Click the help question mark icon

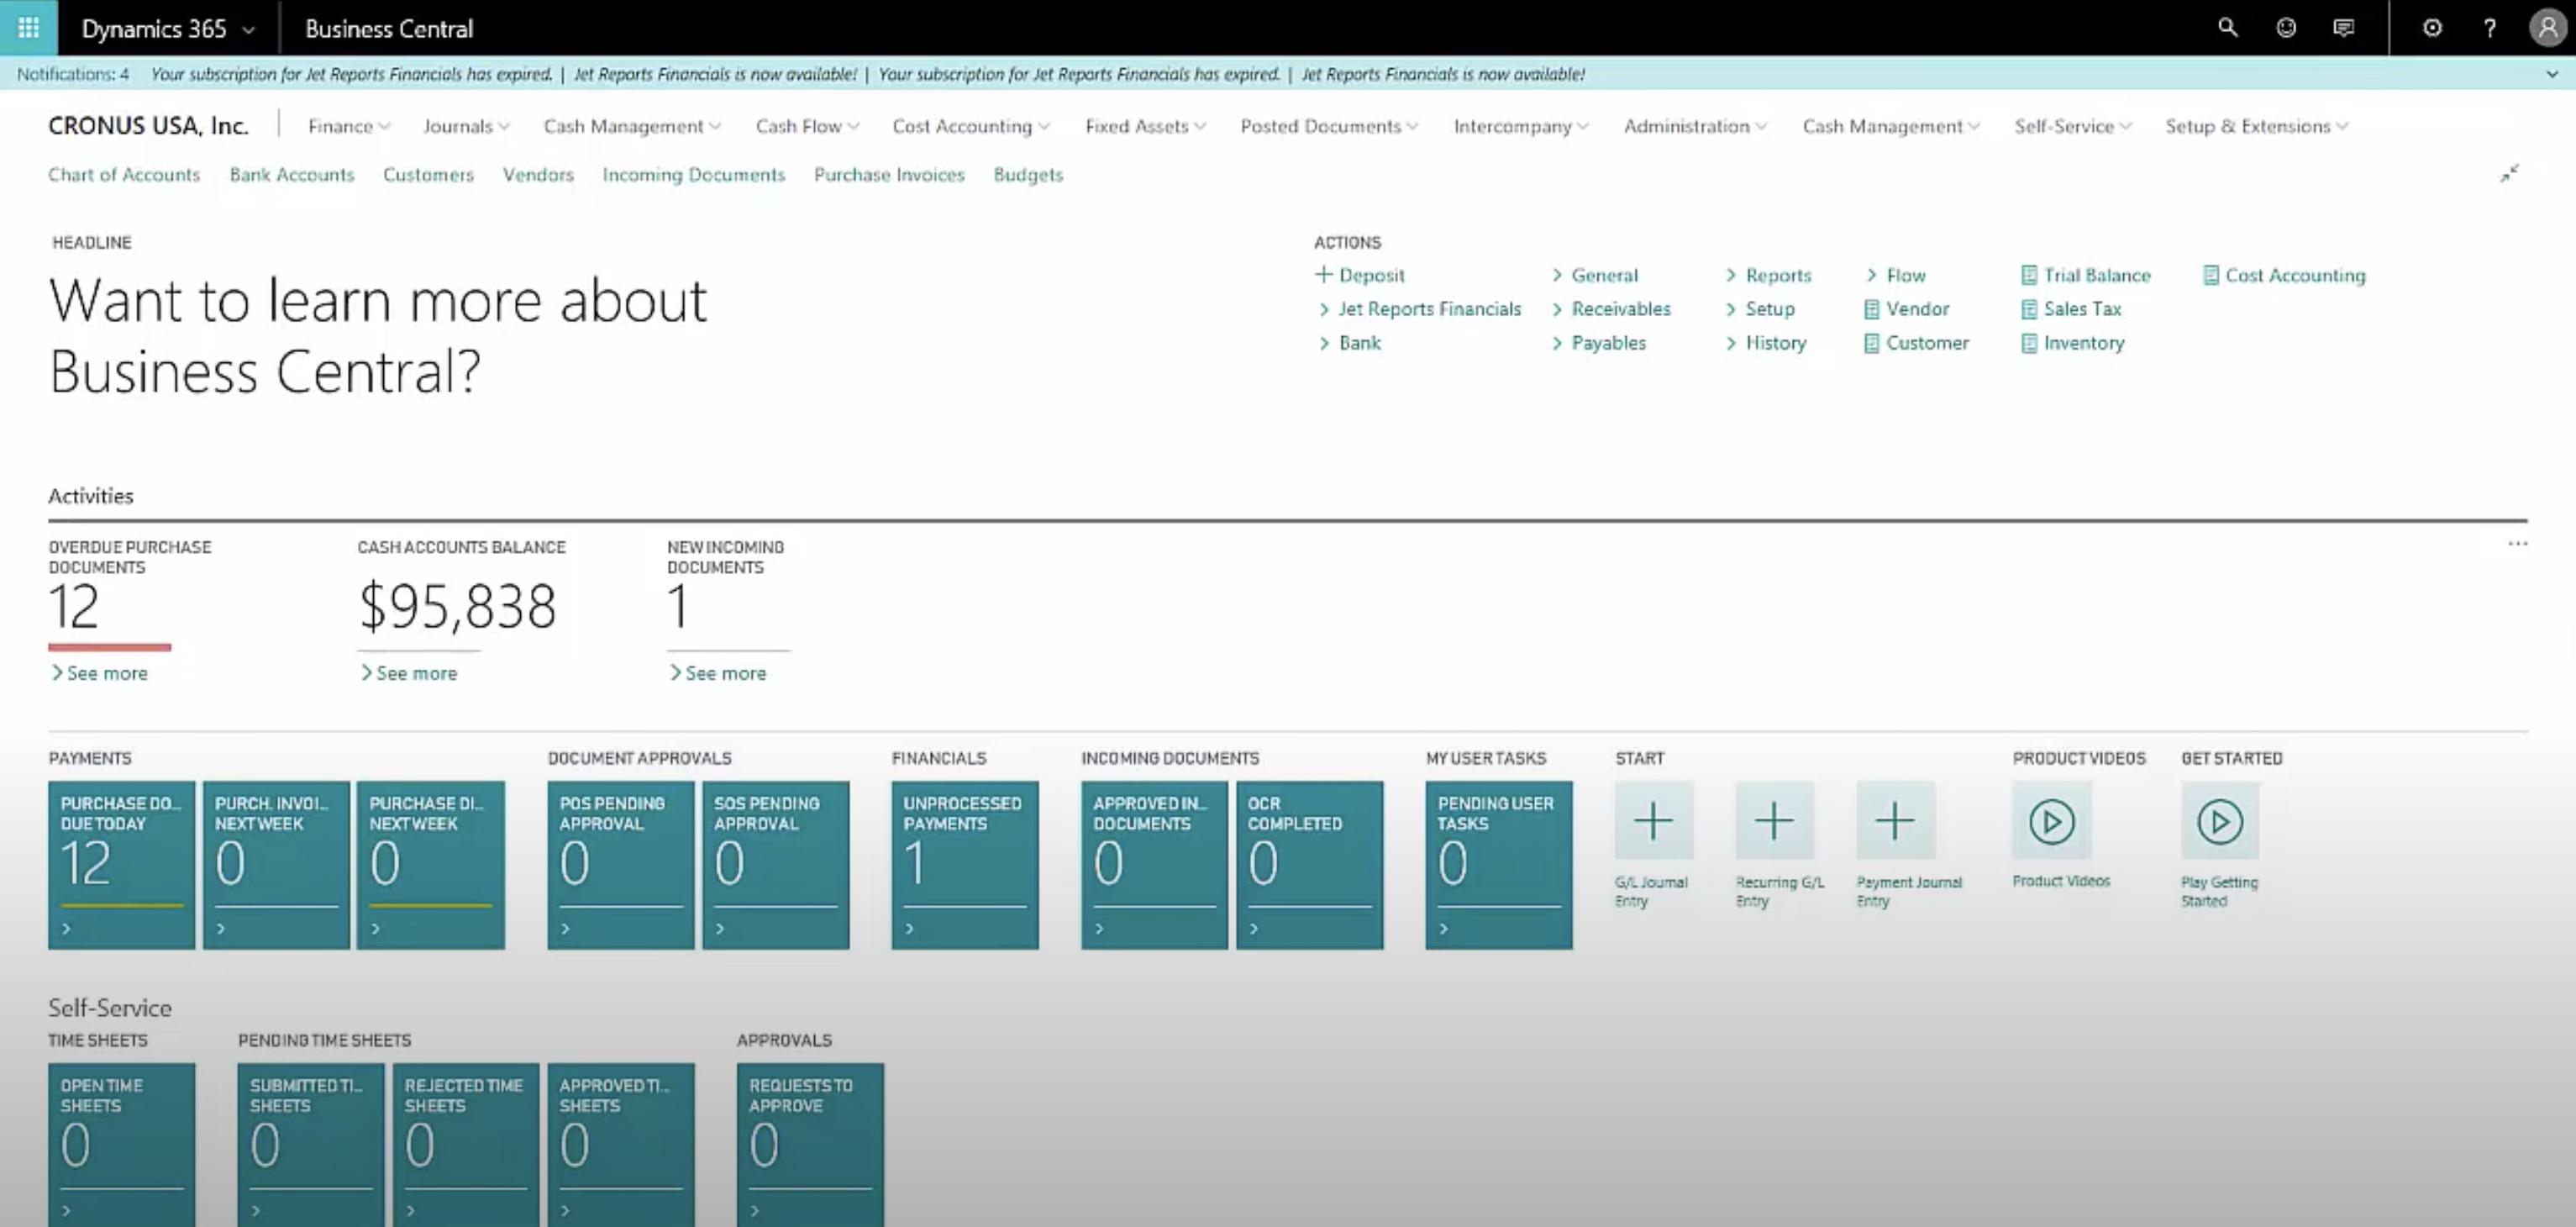[x=2490, y=28]
